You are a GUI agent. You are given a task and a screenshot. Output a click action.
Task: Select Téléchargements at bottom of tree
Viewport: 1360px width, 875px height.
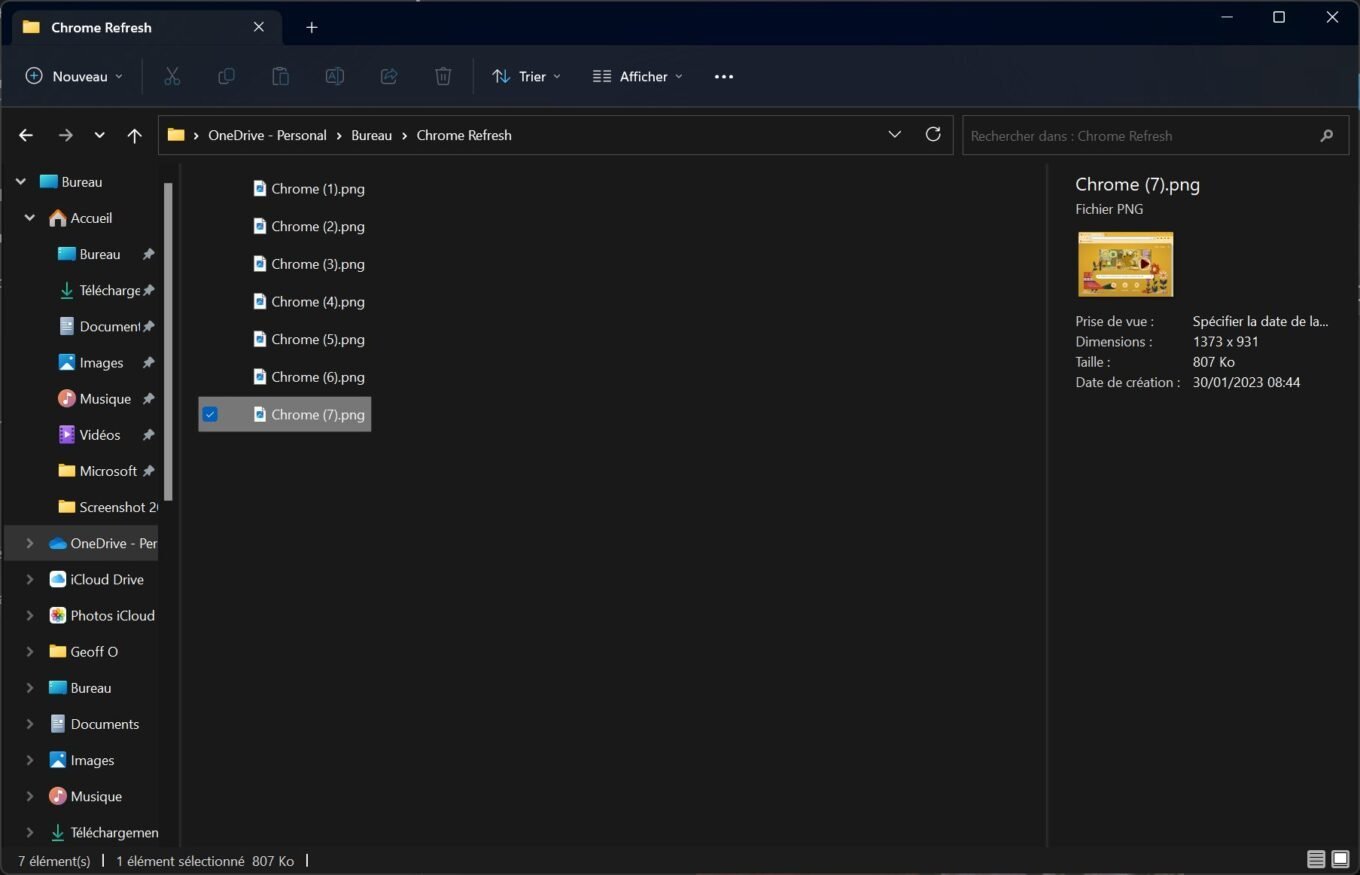104,832
